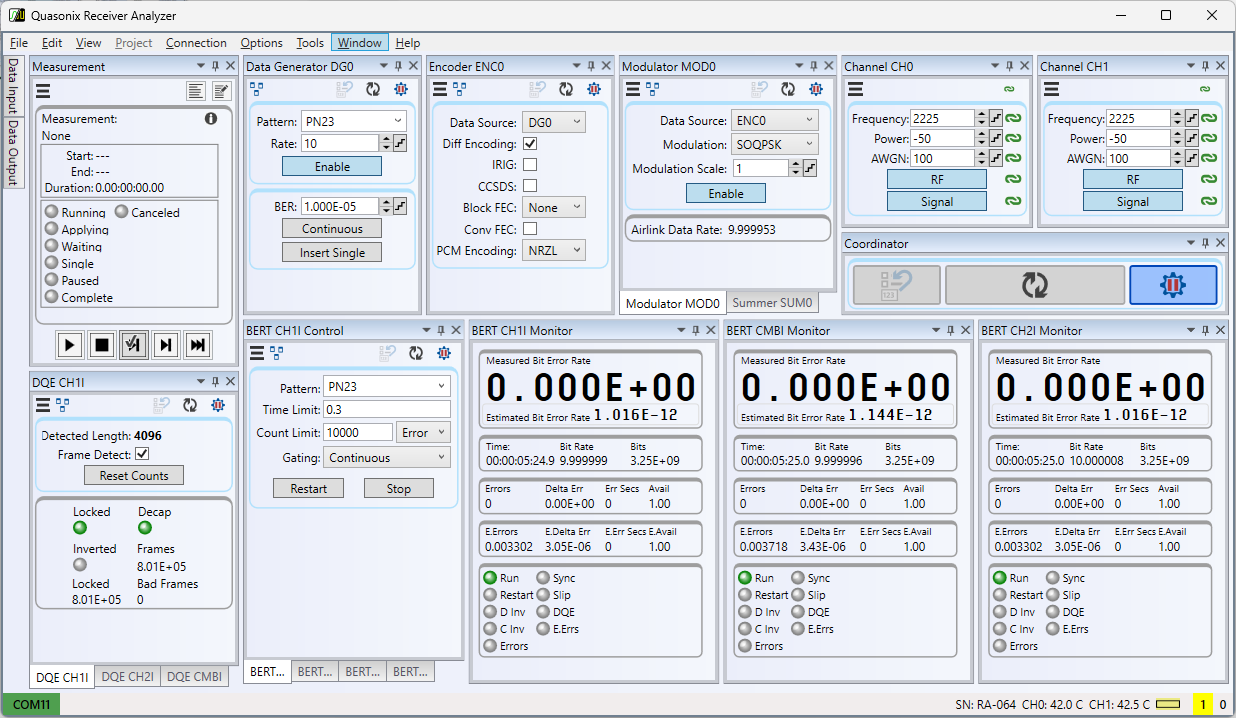Open the Encoder Data Source DG0 dropdown
Screen dimensions: 1236x718
click(x=554, y=121)
